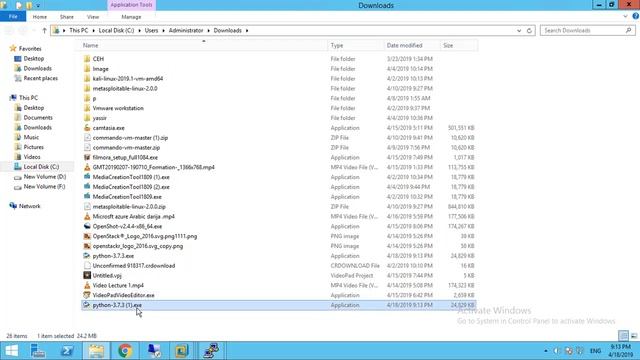Click the Users breadcrumb in address bar
Viewport: 640px width, 360px height.
pos(151,31)
